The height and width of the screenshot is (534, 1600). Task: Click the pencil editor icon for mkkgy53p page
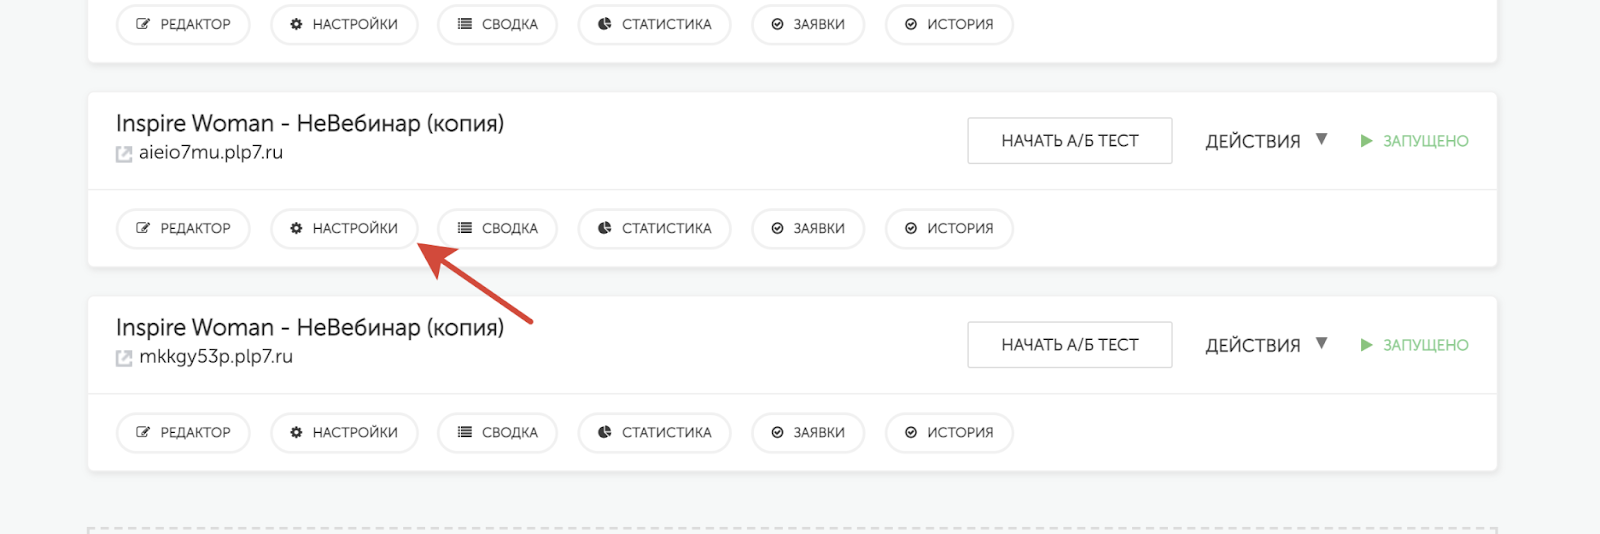tap(143, 433)
